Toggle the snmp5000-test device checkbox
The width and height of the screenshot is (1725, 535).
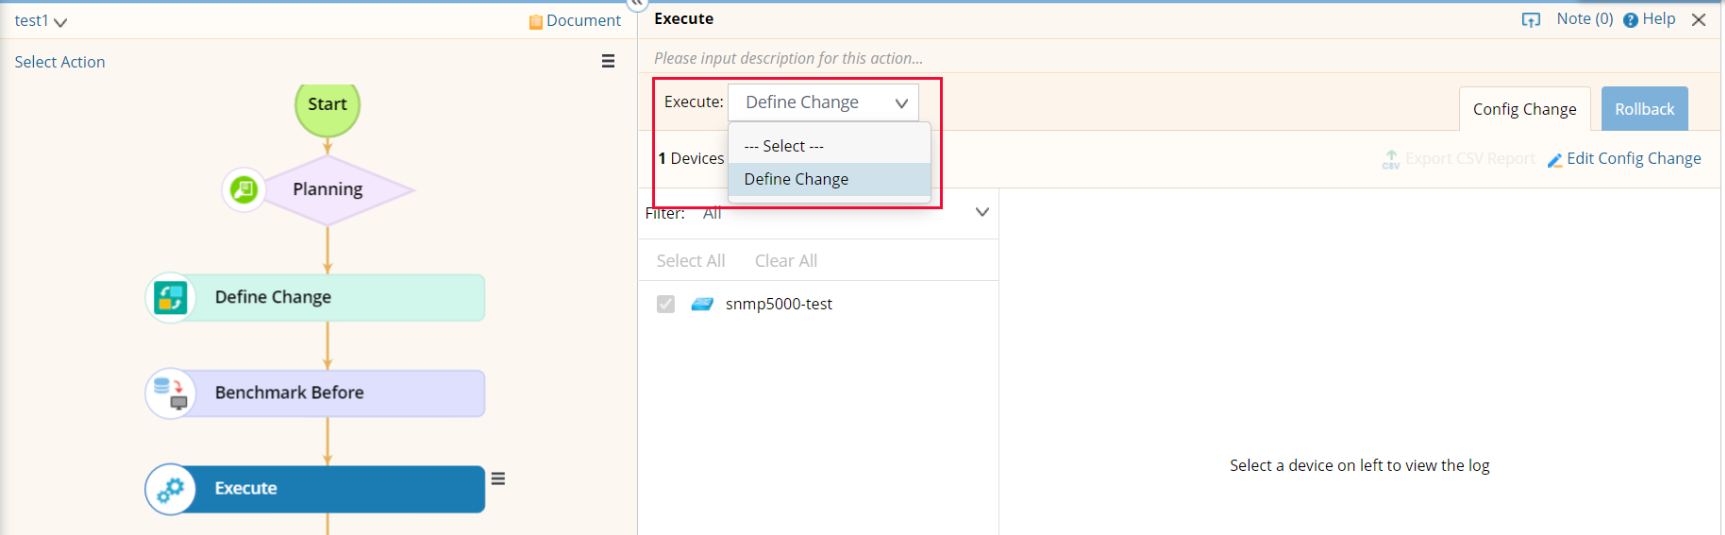(x=666, y=304)
